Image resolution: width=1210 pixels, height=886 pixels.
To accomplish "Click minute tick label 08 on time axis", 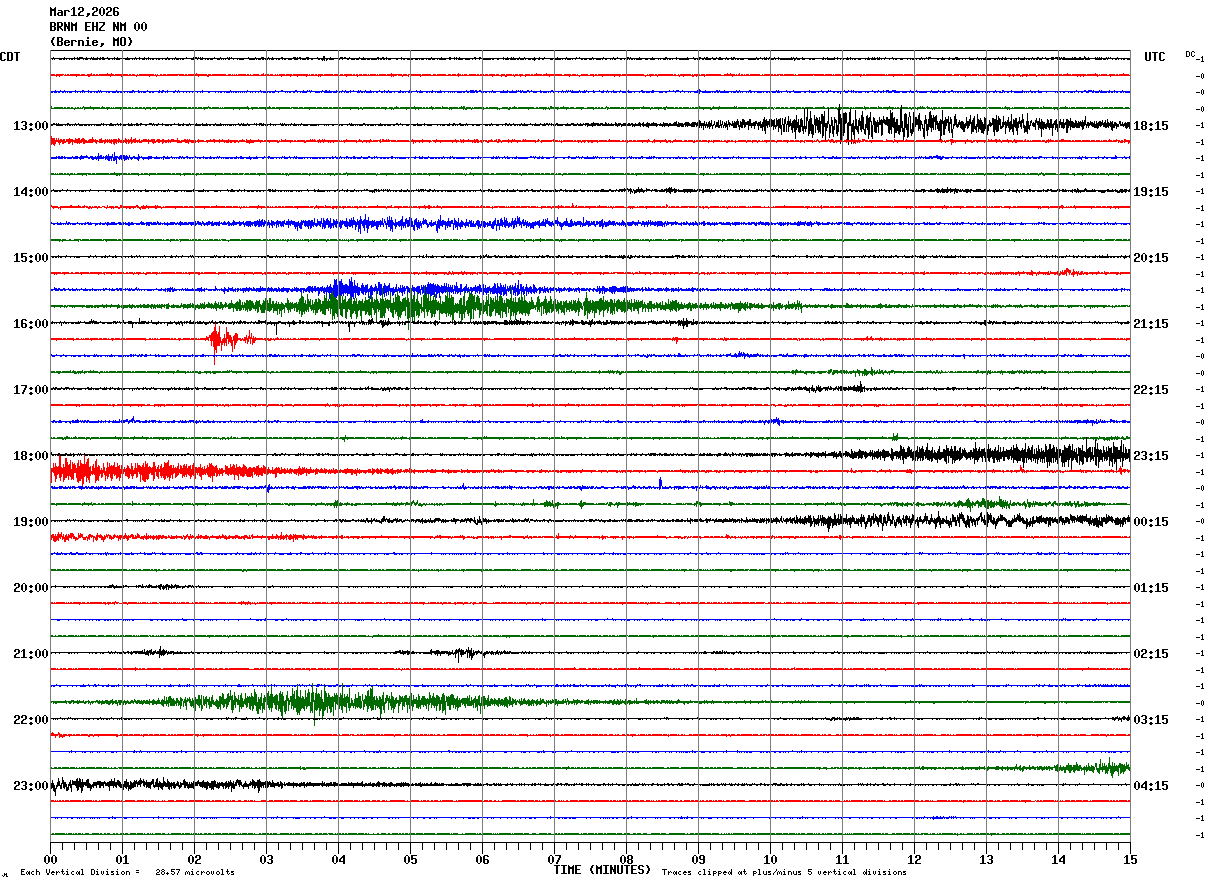I will pyautogui.click(x=626, y=859).
